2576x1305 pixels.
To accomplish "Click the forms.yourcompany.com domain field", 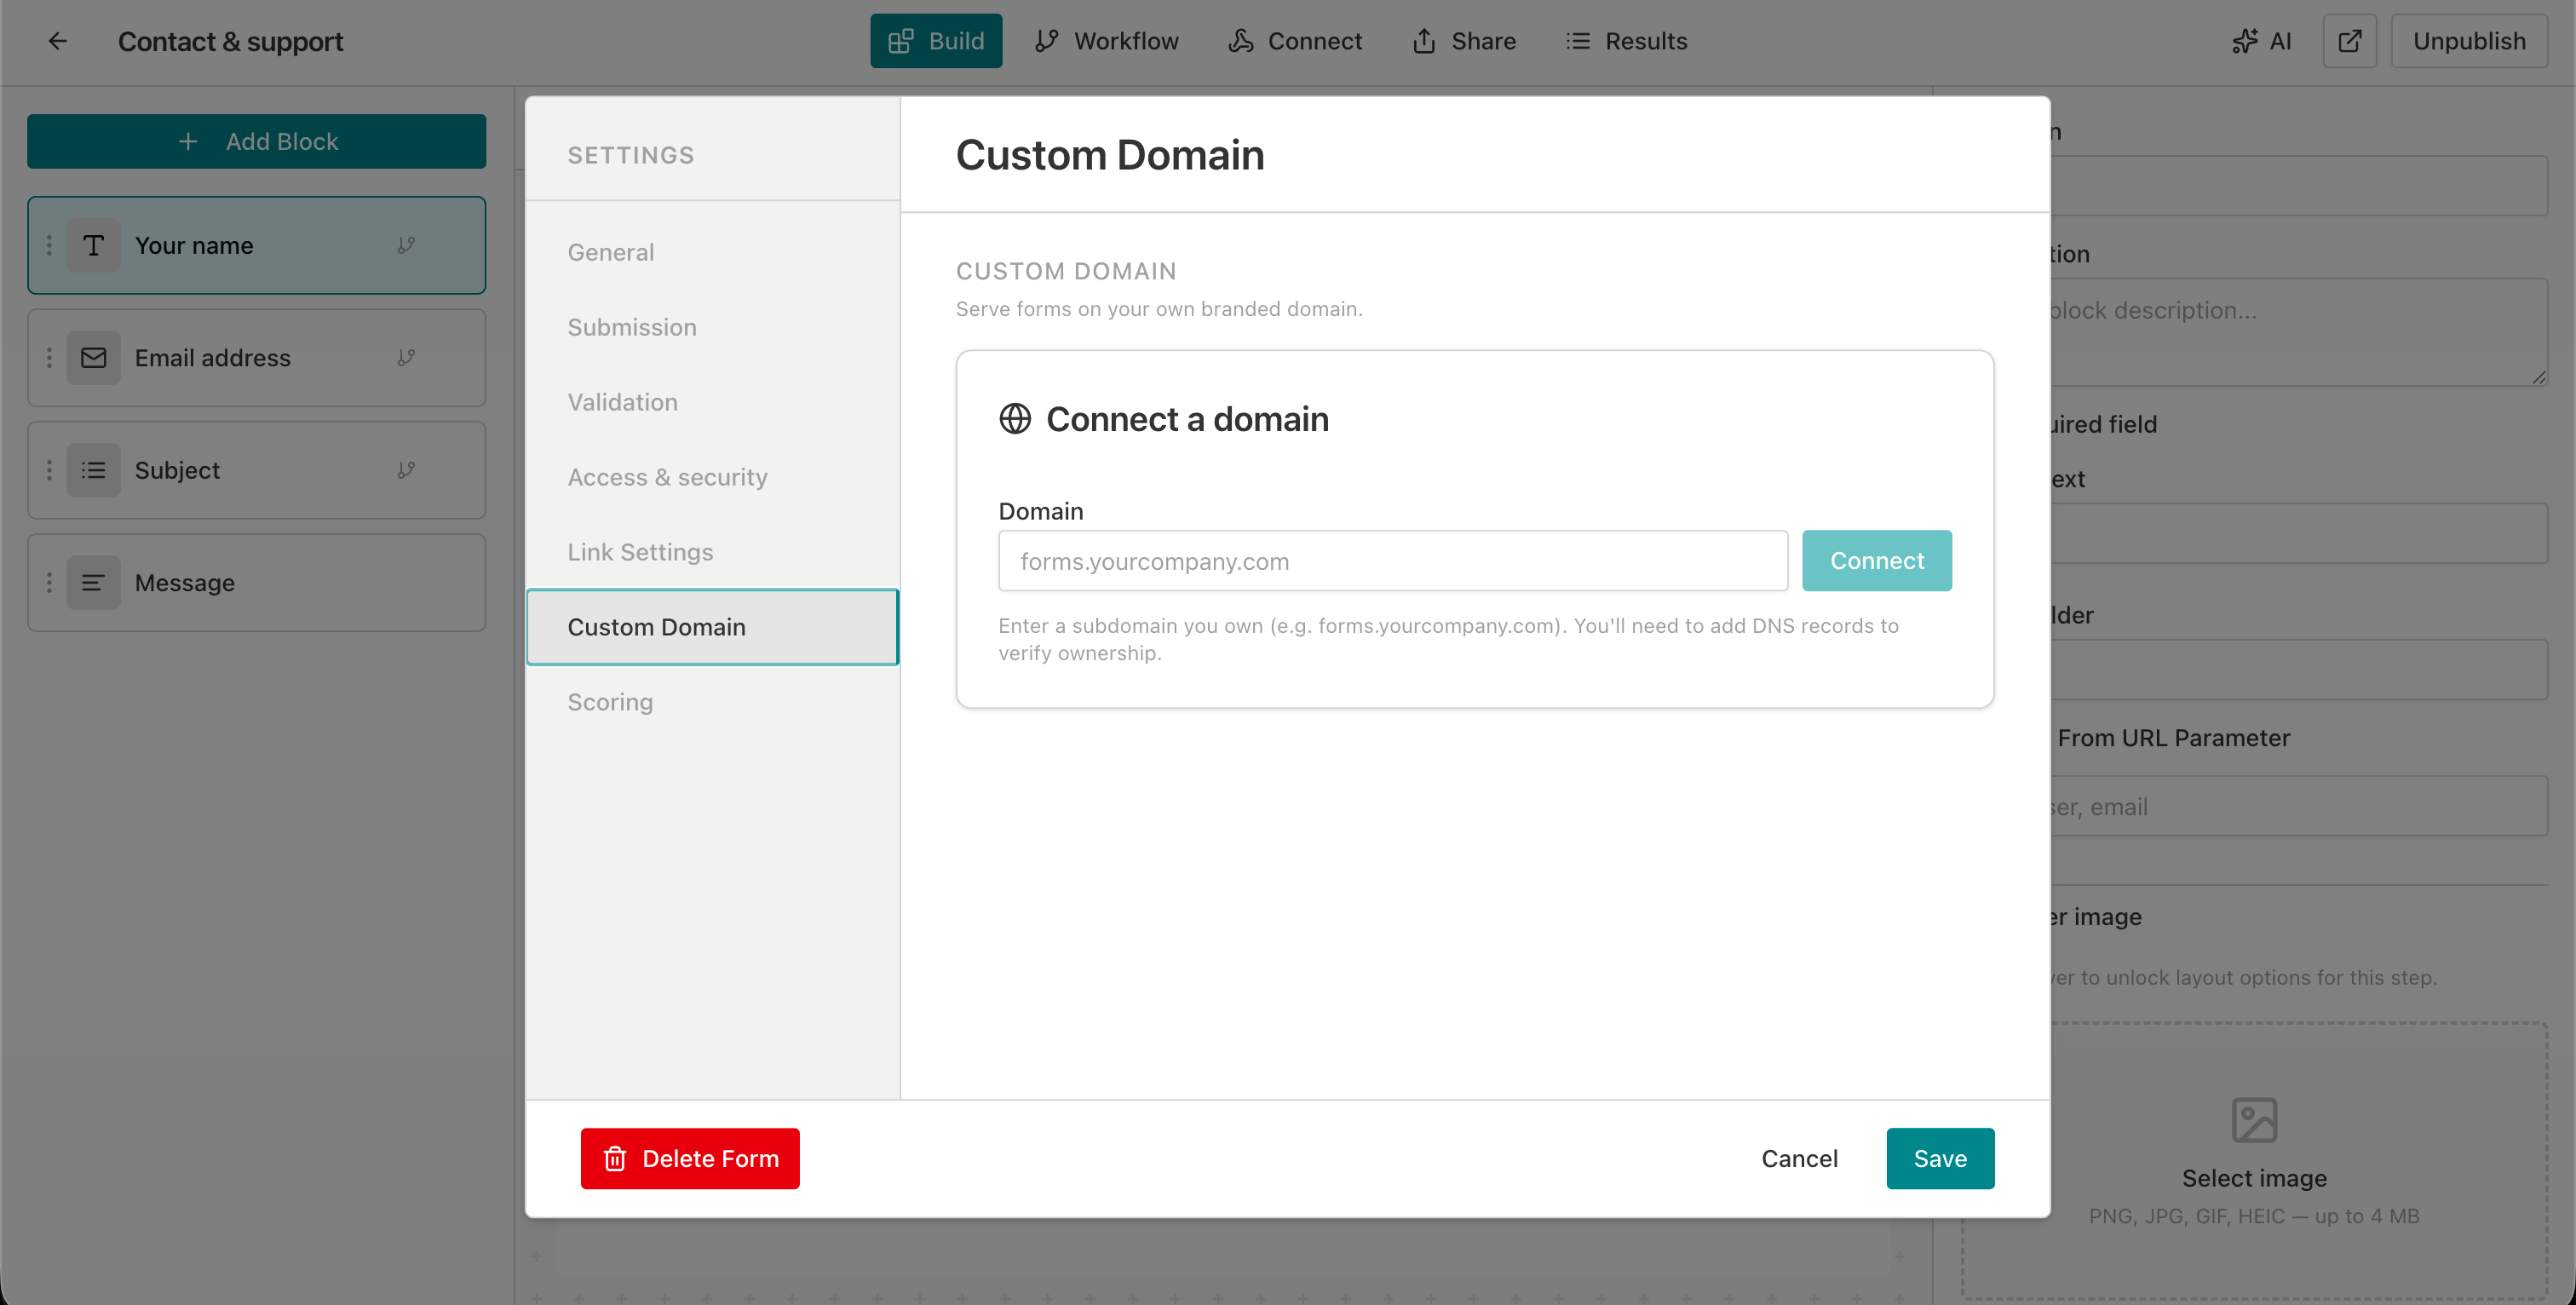I will 1392,561.
